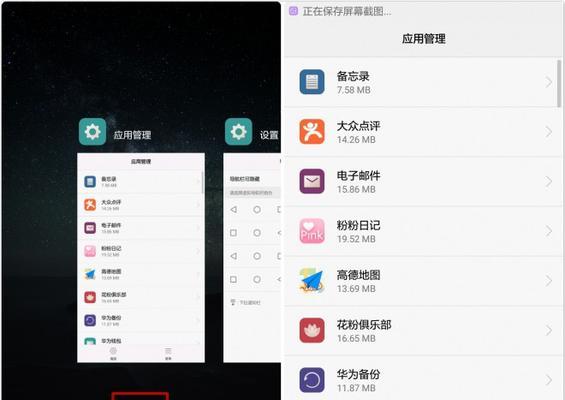
Task: Tap the red-outlined clear button
Action: click(140, 396)
